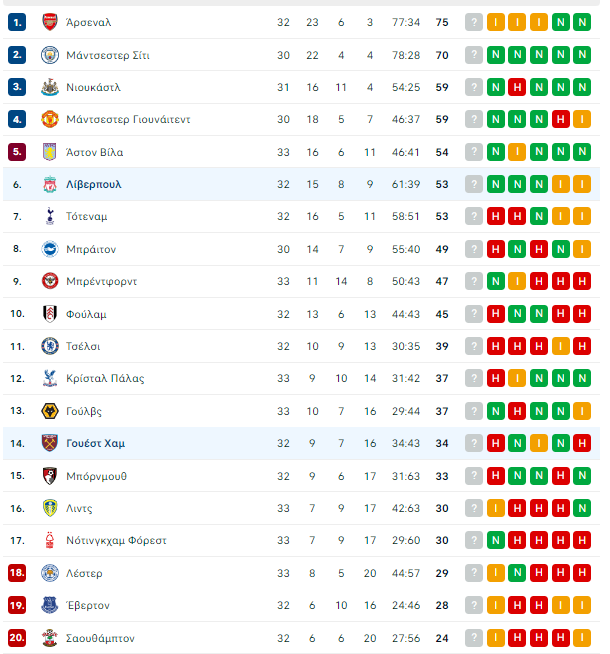Open the Μάντσεστερ Γιουνάιτεντ team link
610x654 pixels.
[x=128, y=120]
